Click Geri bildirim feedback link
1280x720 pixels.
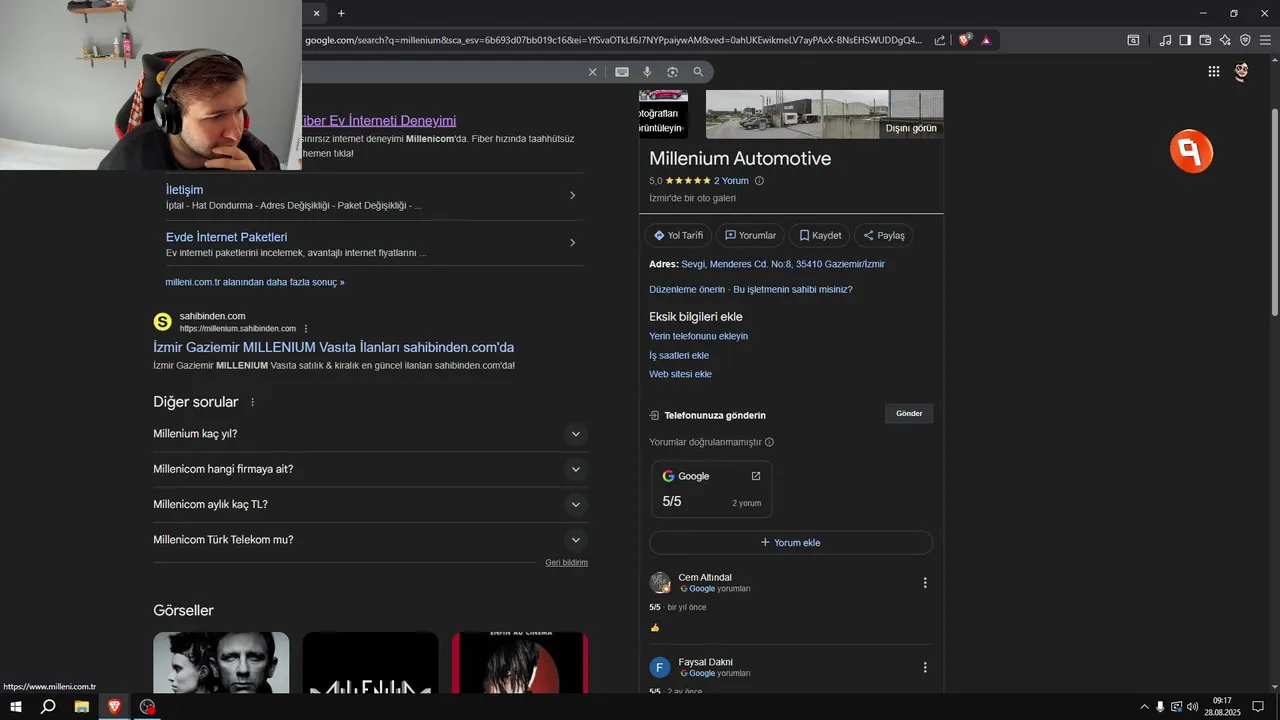(x=566, y=563)
